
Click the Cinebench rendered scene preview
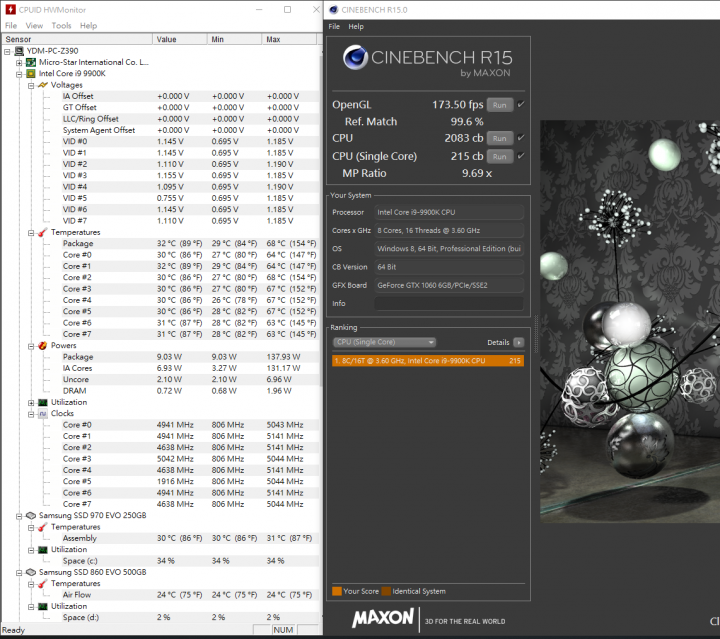630,321
